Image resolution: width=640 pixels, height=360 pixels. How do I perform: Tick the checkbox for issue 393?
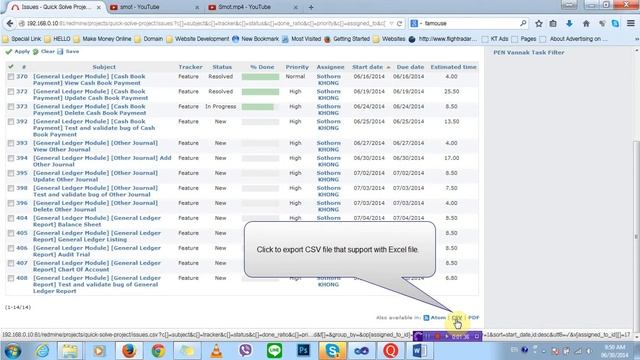point(11,143)
